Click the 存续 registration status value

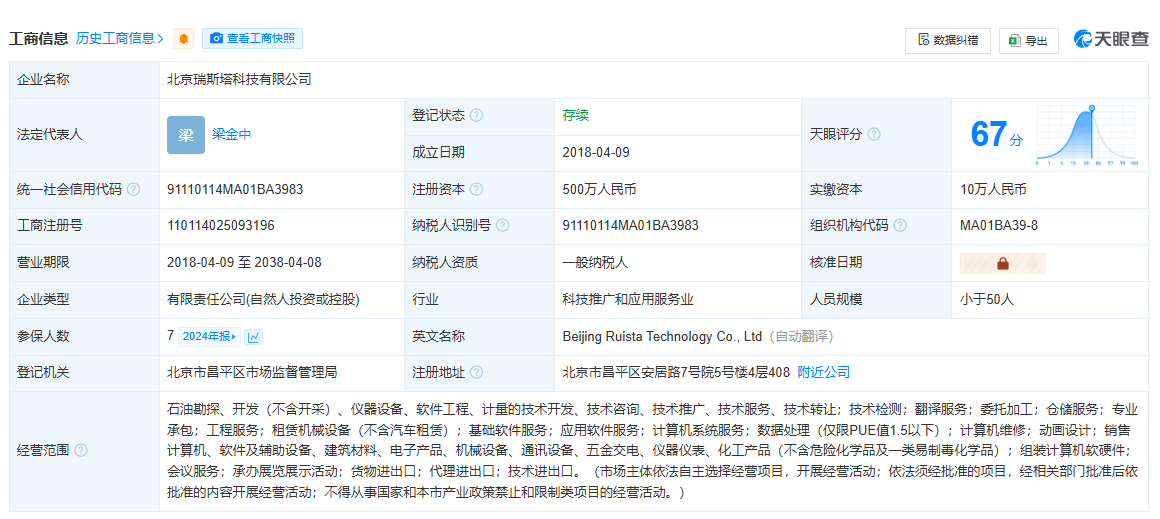576,116
